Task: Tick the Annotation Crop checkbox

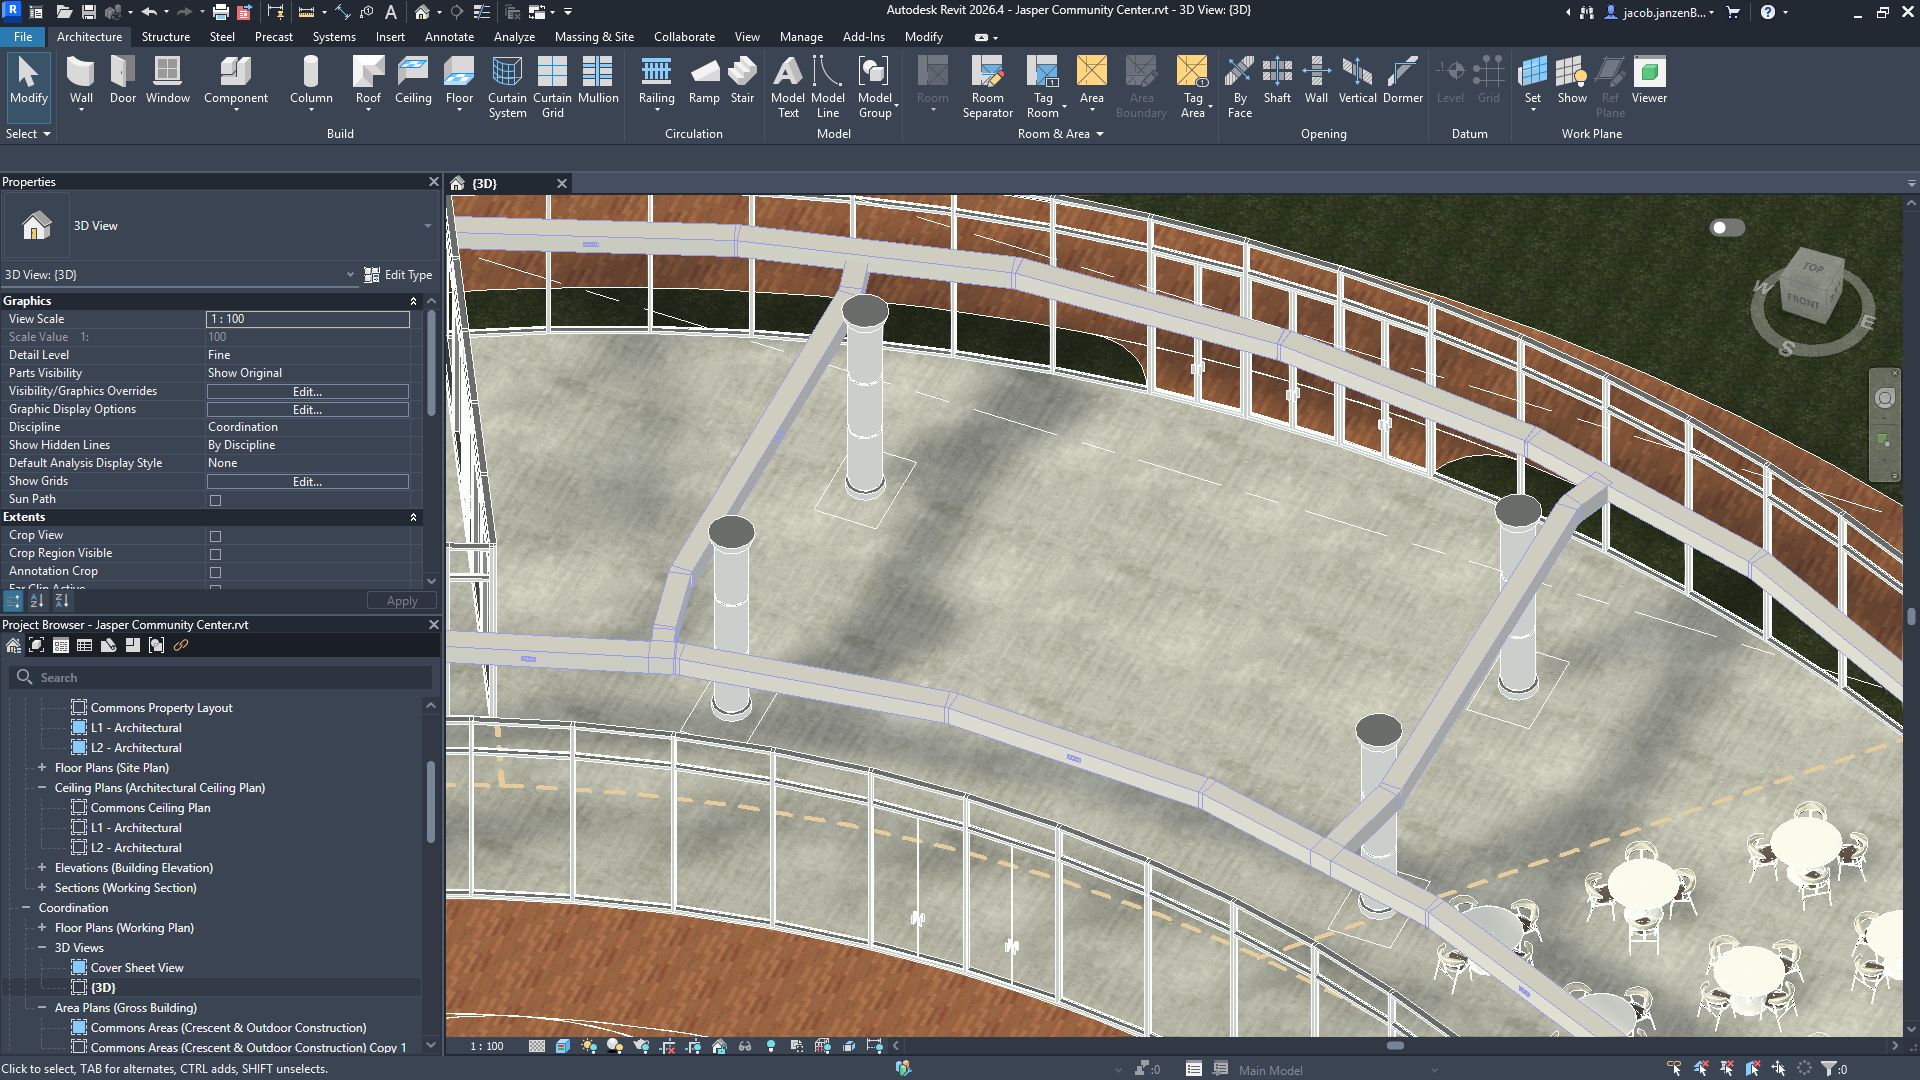Action: click(x=215, y=572)
